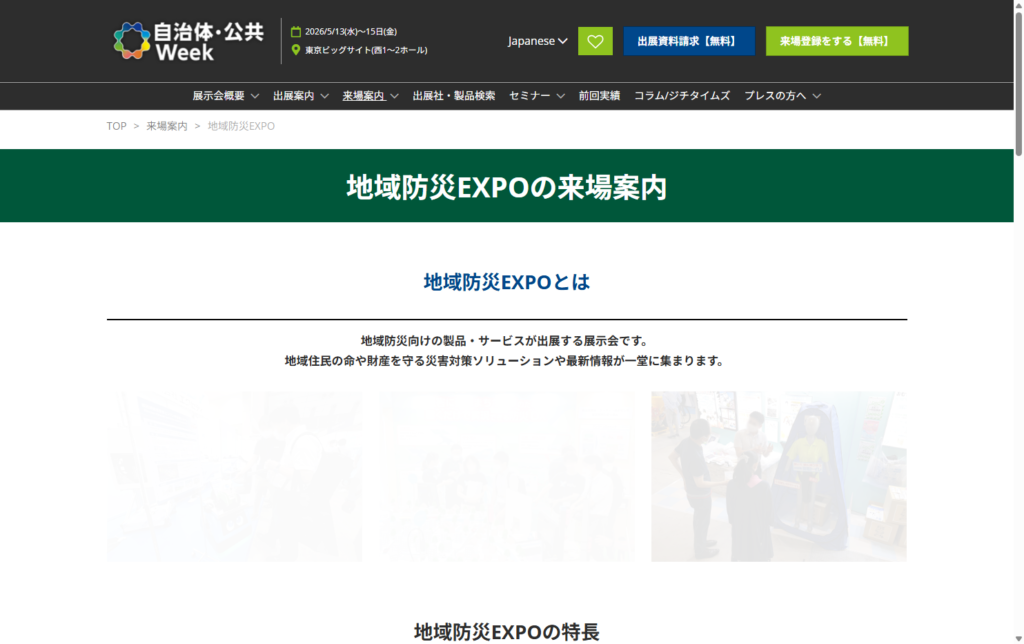This screenshot has width=1024, height=644.
Task: Open the 前回実績 page from the menu
Action: tap(598, 96)
